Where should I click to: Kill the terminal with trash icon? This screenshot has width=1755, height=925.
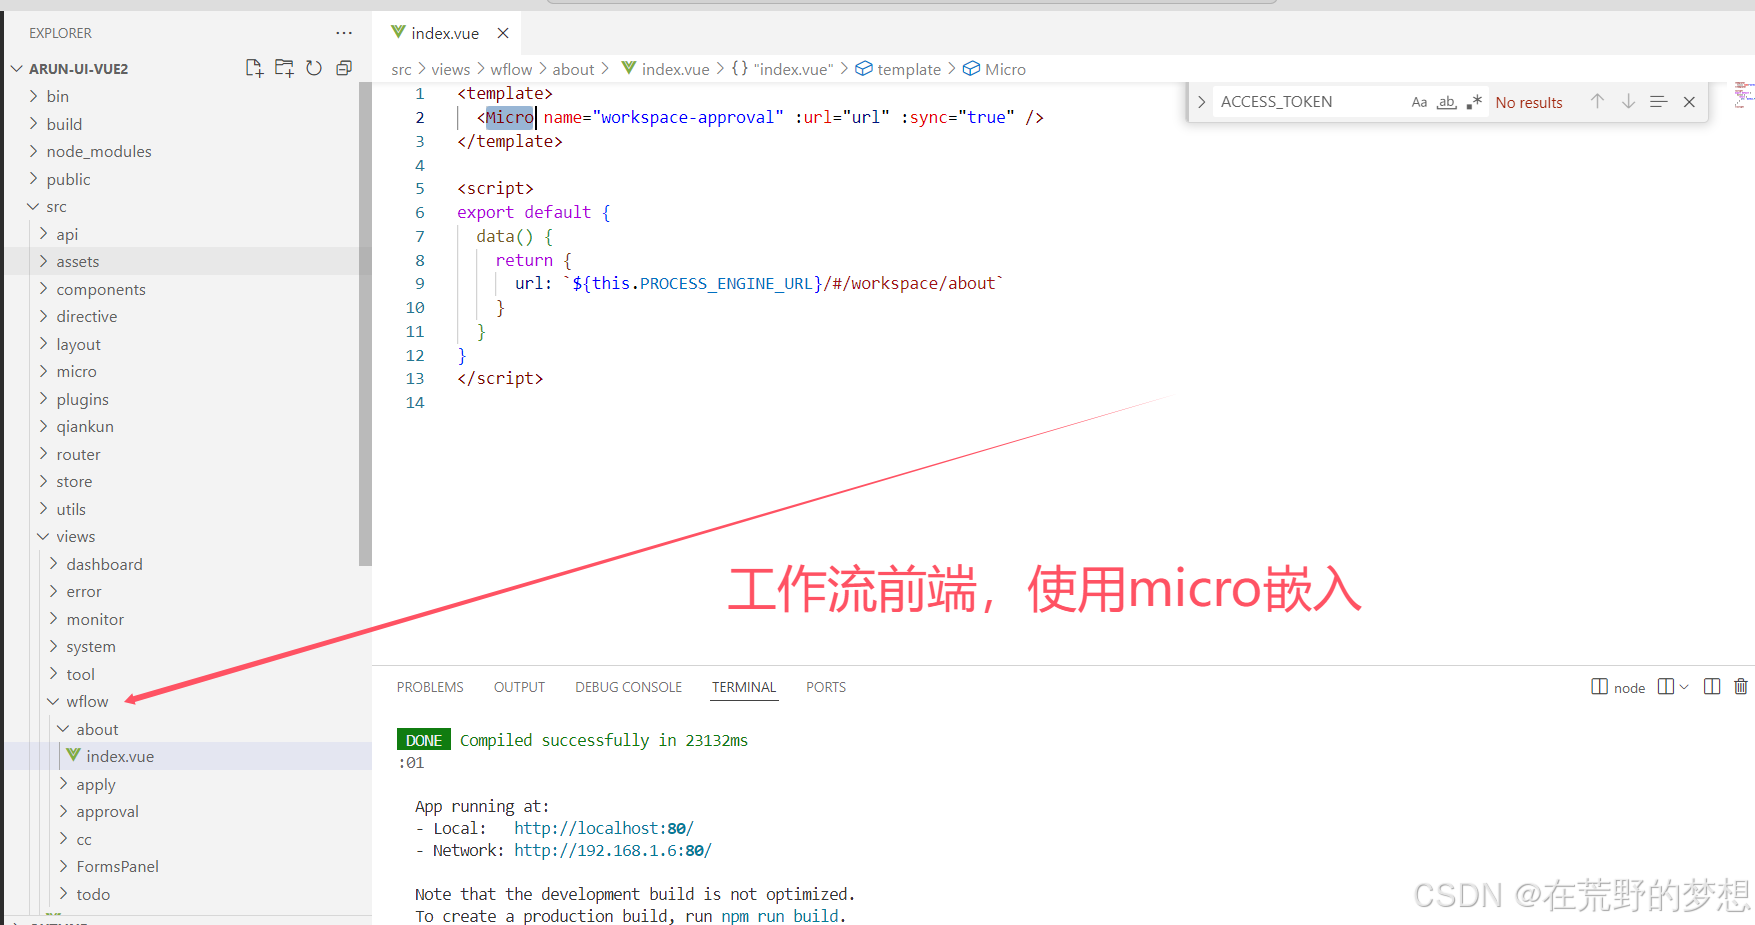(x=1741, y=687)
